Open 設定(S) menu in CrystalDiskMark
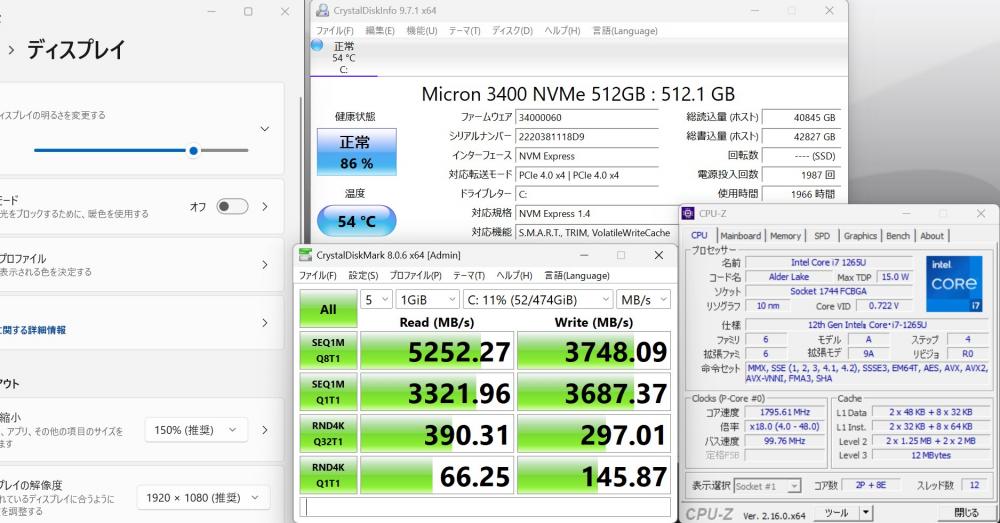The width and height of the screenshot is (1000, 523). (363, 276)
